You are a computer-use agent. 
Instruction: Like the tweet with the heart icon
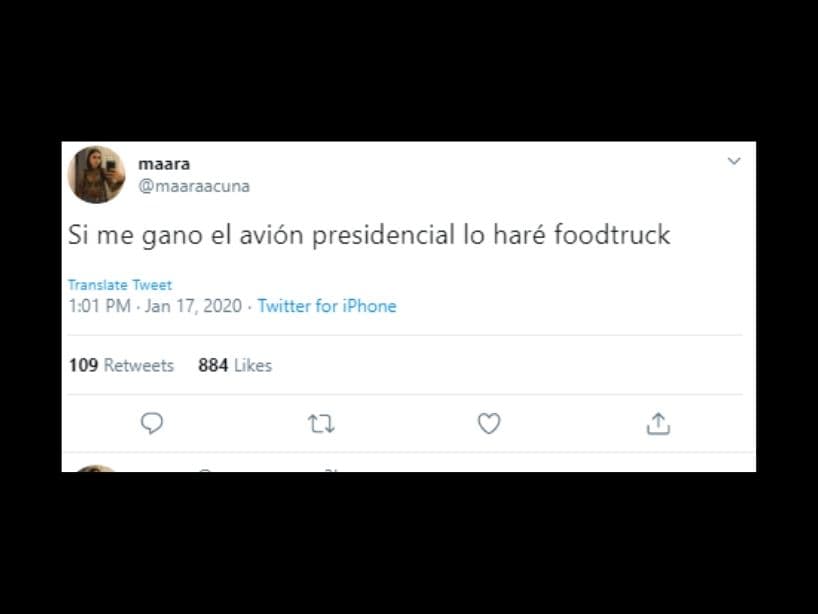[489, 424]
